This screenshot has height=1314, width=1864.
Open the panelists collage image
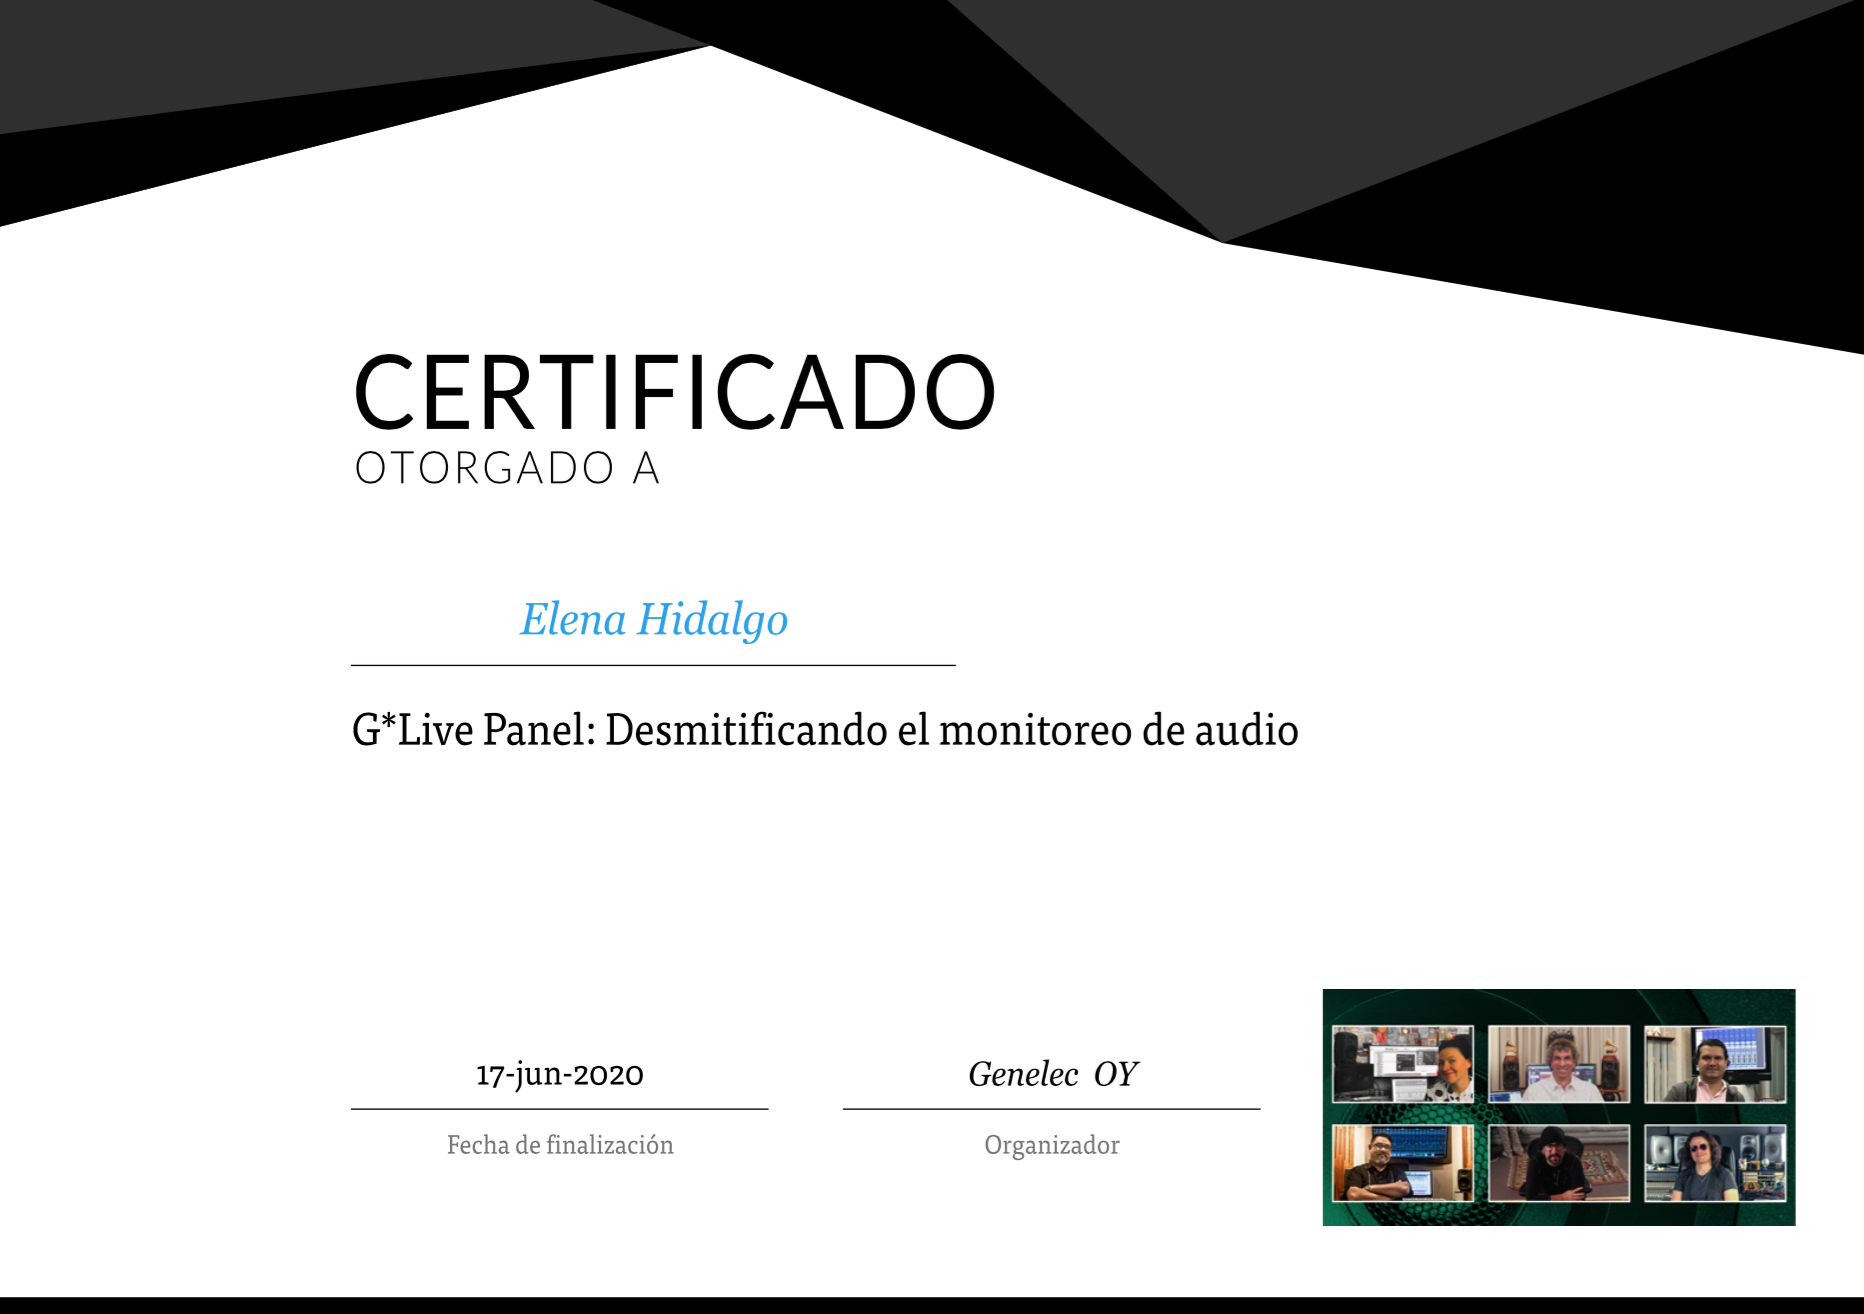coord(1559,1107)
